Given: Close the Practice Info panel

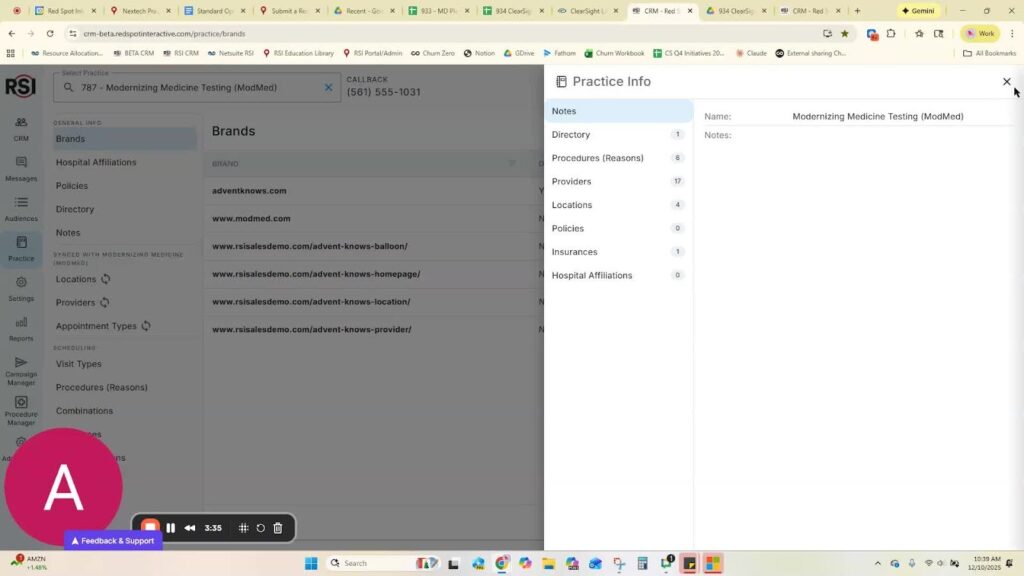Looking at the screenshot, I should pos(1006,82).
